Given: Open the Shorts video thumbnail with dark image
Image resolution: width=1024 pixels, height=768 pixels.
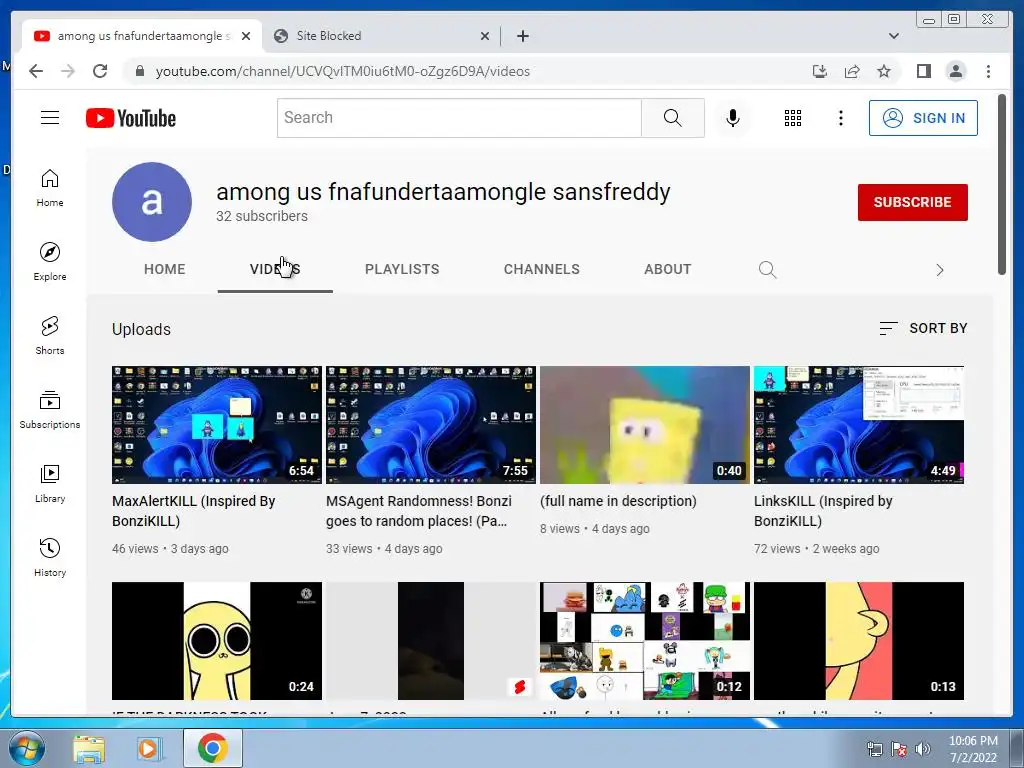Looking at the screenshot, I should click(x=431, y=641).
